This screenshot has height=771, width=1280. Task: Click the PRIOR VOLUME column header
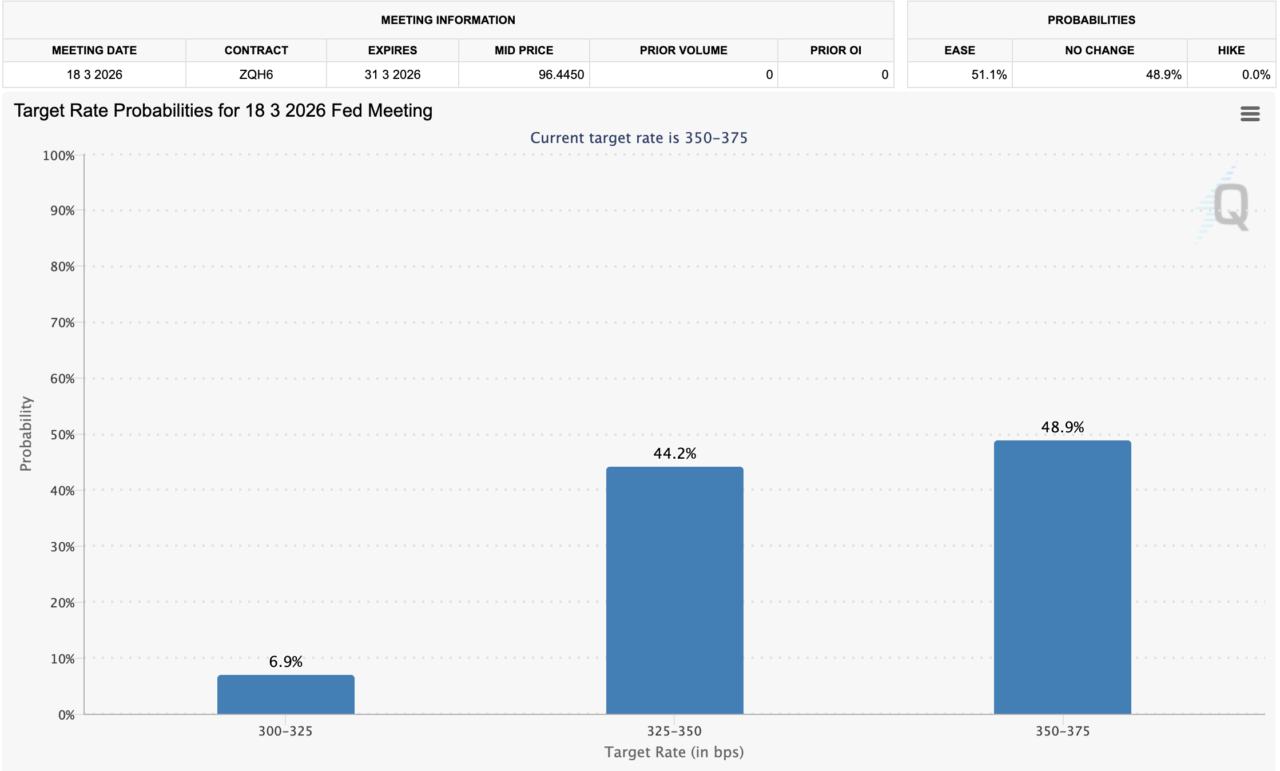683,50
